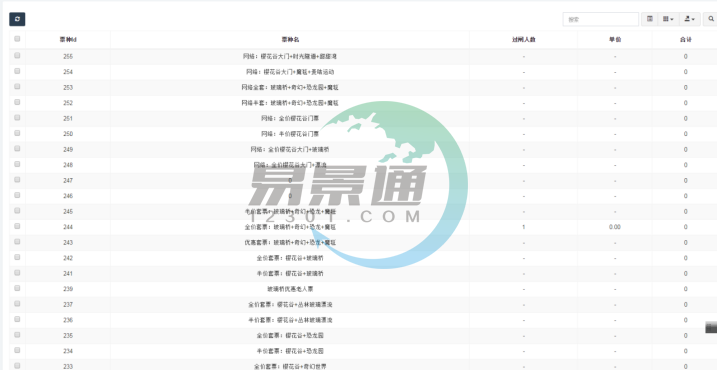Toggle the table card view icon
The width and height of the screenshot is (717, 370).
click(x=649, y=19)
